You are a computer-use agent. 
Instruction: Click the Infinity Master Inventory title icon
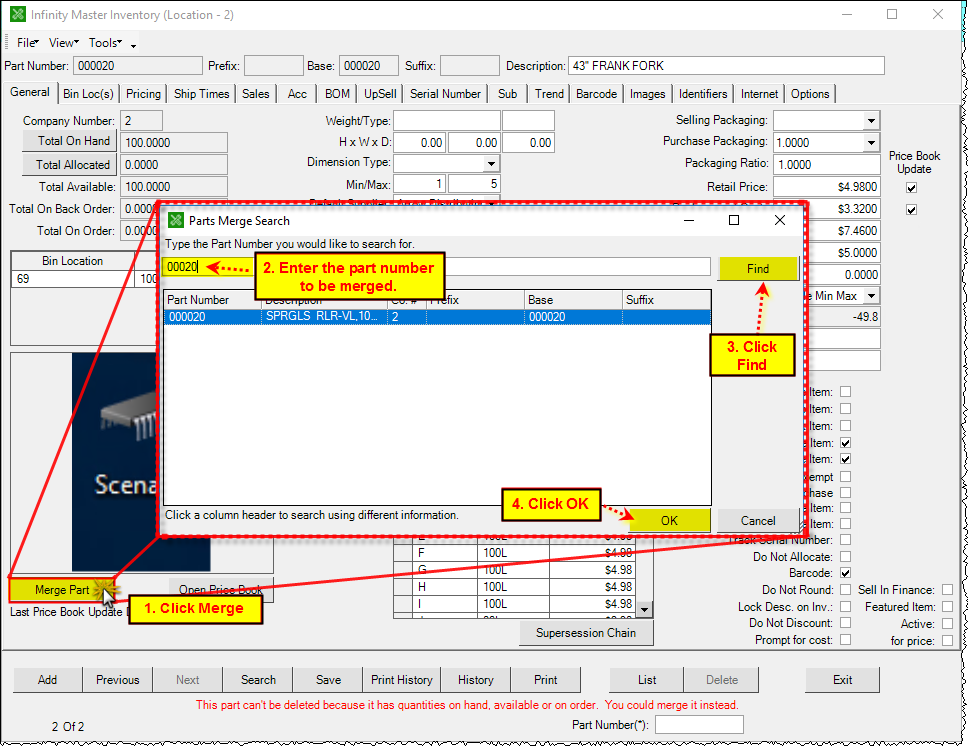click(18, 14)
